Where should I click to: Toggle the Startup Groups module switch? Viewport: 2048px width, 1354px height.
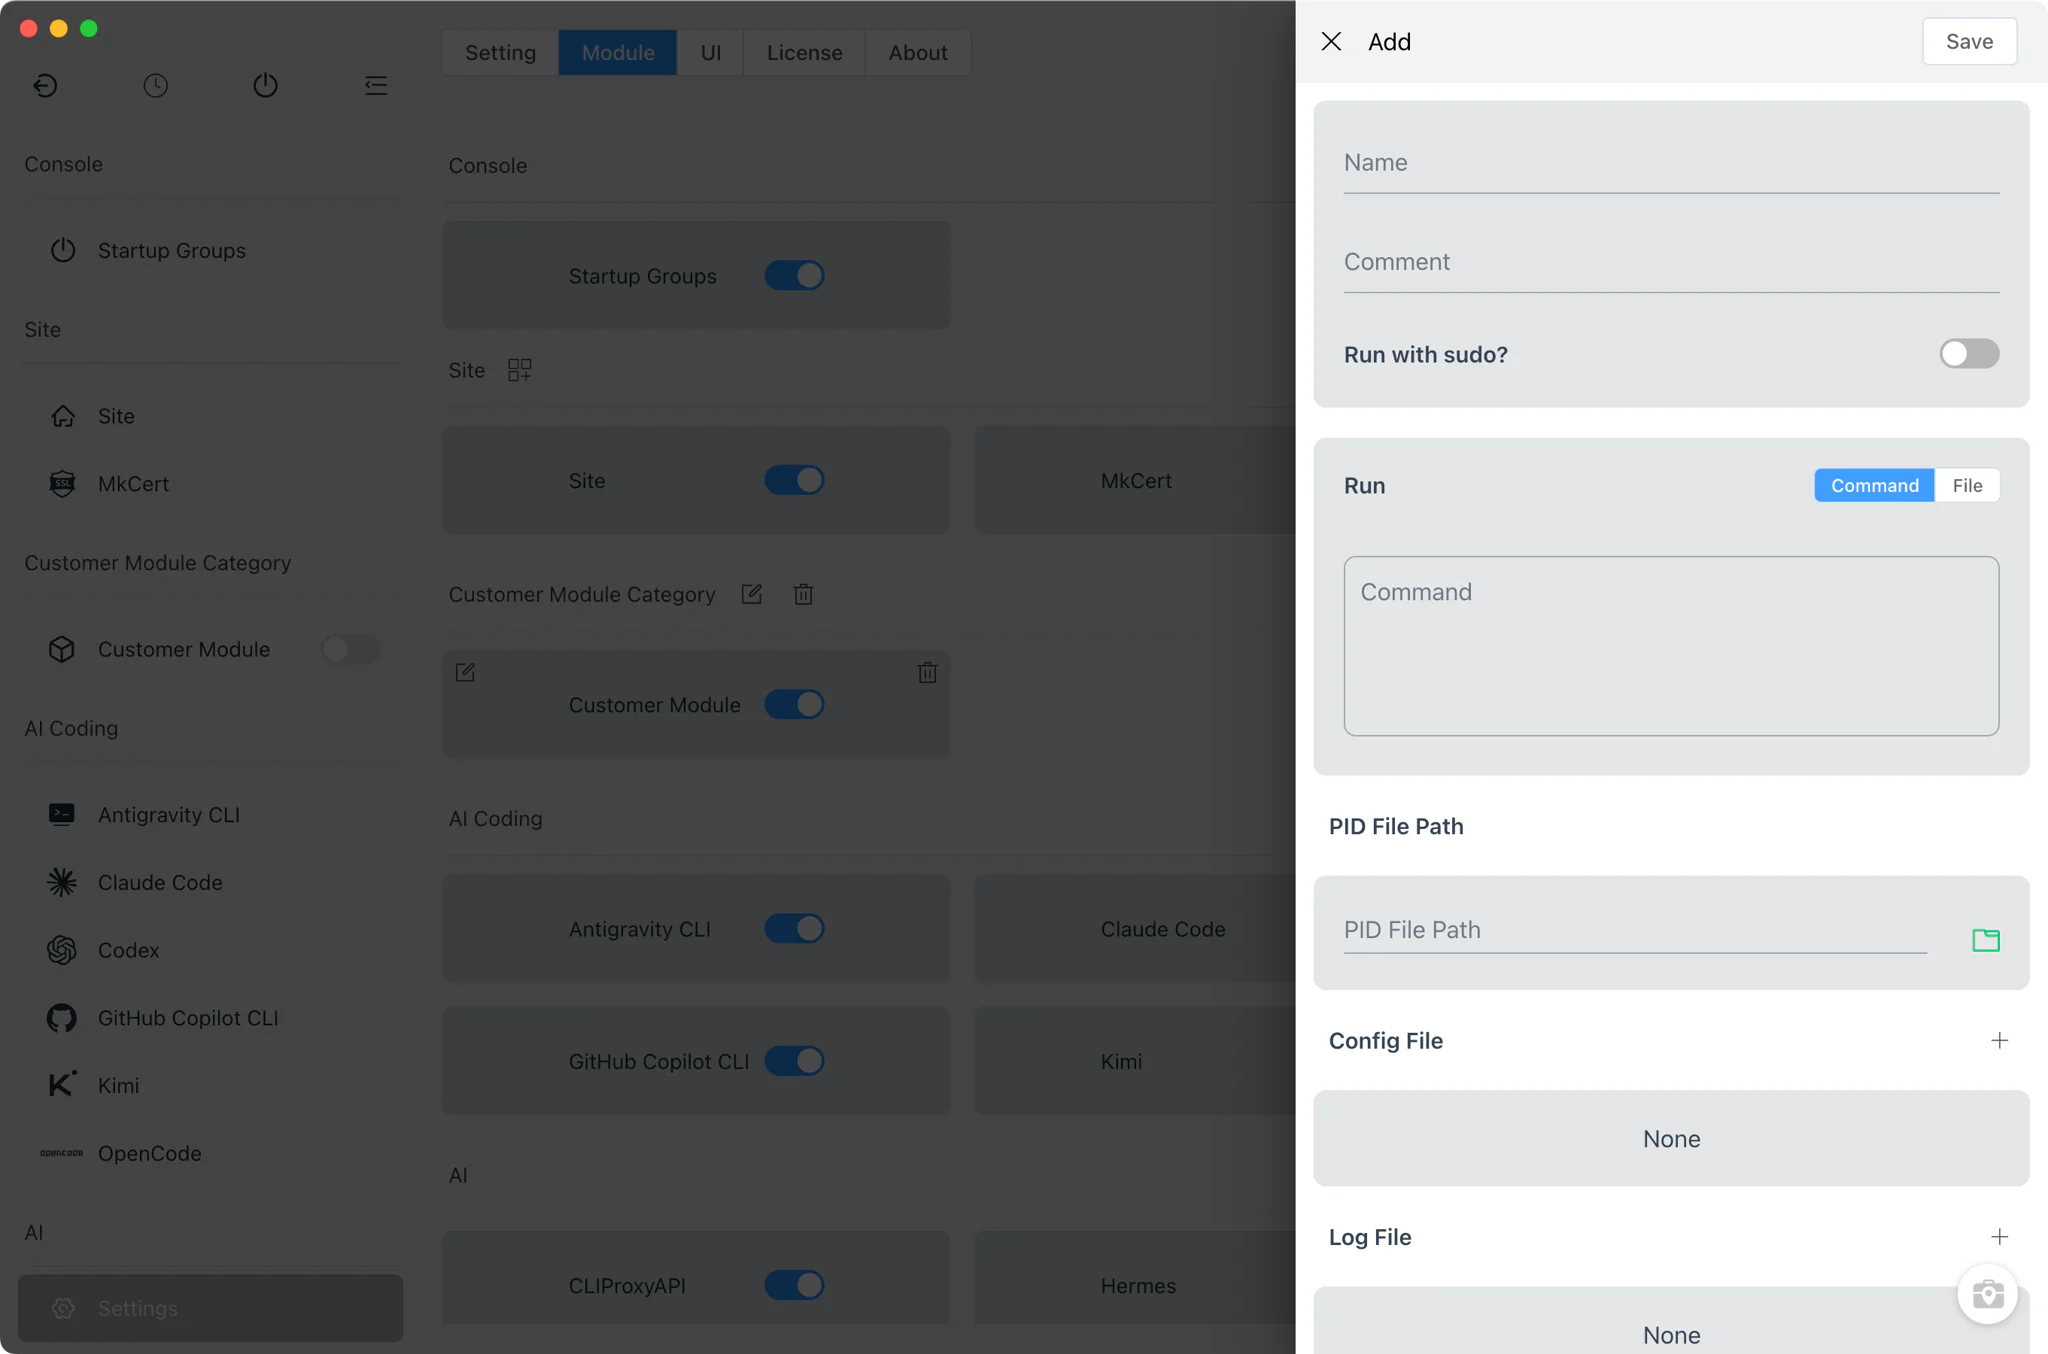tap(794, 275)
